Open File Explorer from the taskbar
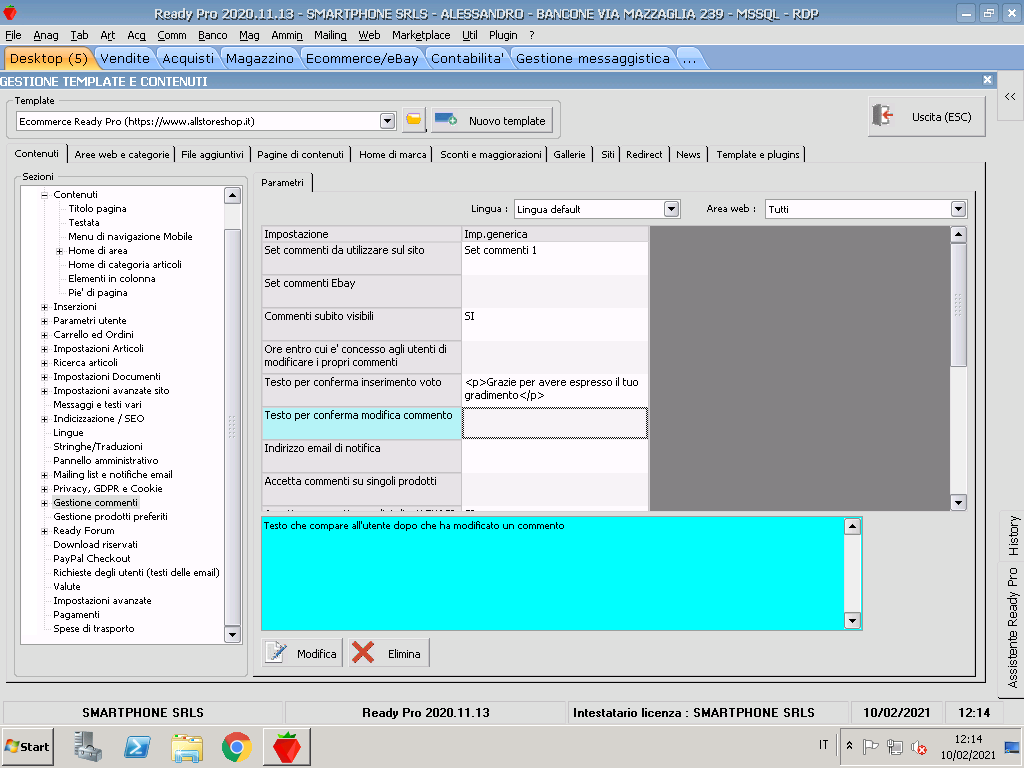The image size is (1024, 768). click(x=187, y=746)
